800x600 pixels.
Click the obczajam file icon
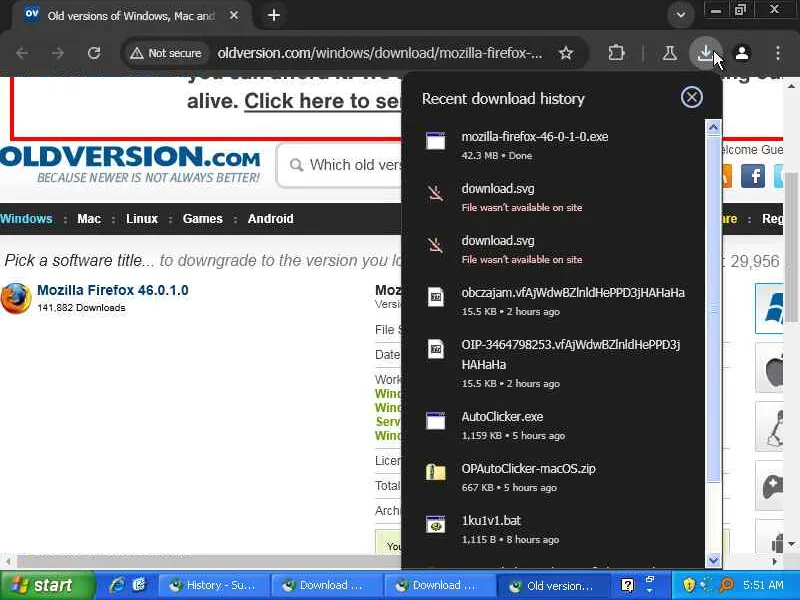click(x=436, y=297)
